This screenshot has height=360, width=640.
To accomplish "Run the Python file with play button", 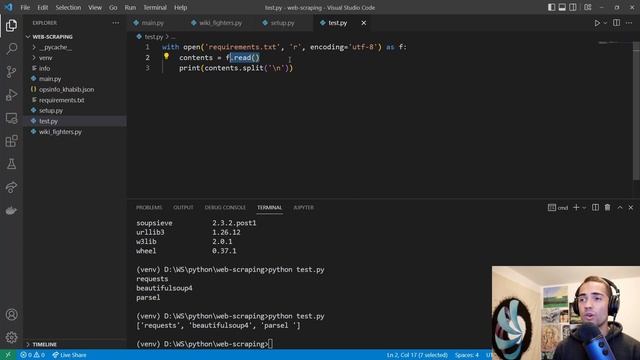I will tap(597, 23).
